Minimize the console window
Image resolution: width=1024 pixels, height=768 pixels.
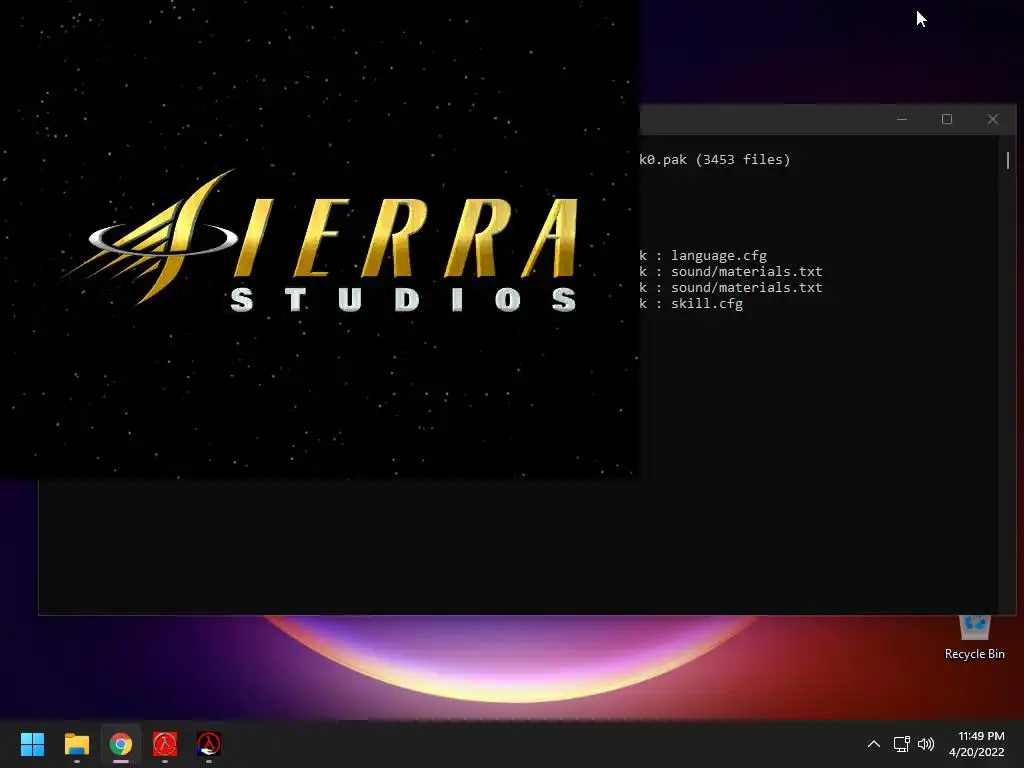(x=902, y=120)
